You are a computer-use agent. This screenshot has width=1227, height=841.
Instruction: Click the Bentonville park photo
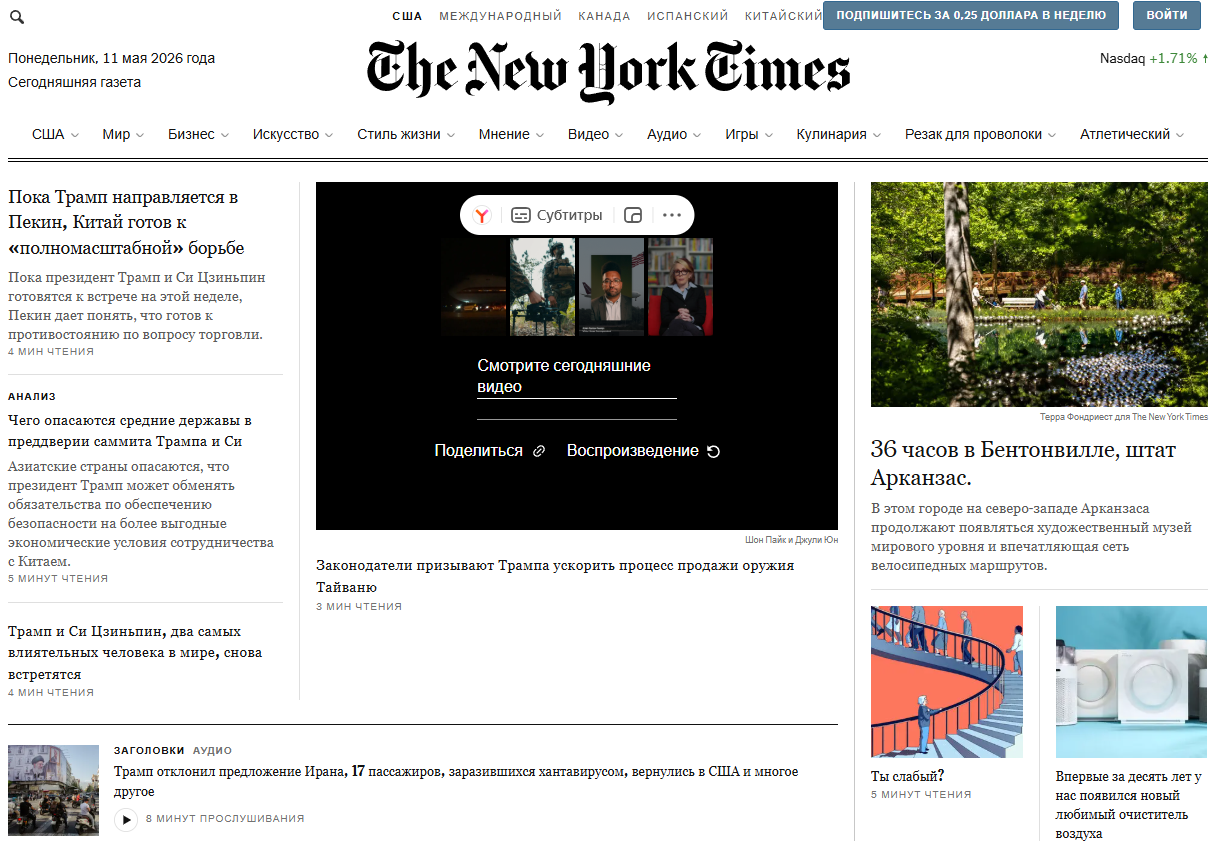pos(1039,294)
